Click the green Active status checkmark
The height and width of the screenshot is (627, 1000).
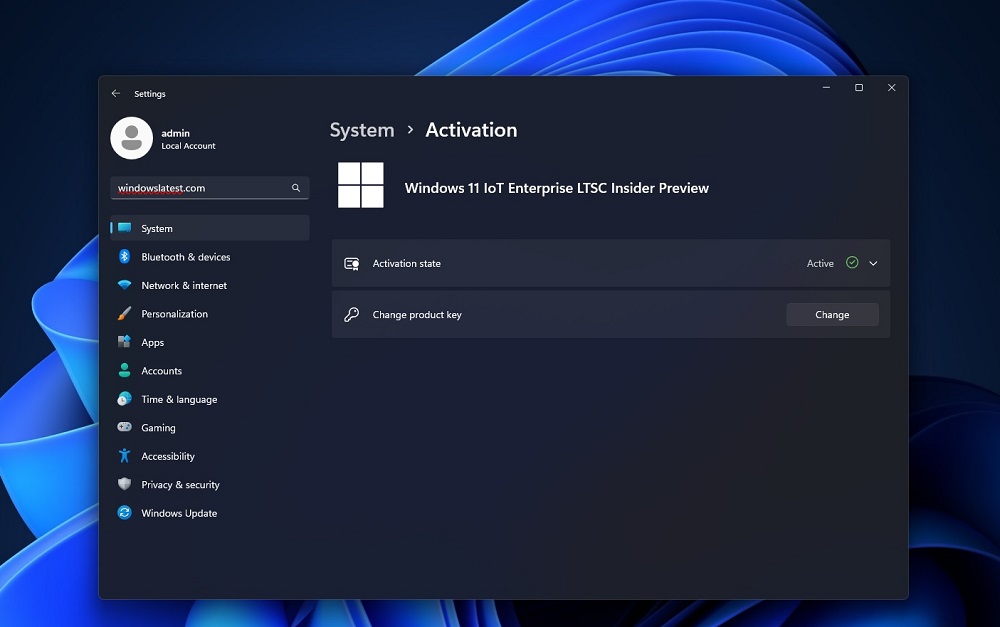pyautogui.click(x=852, y=263)
